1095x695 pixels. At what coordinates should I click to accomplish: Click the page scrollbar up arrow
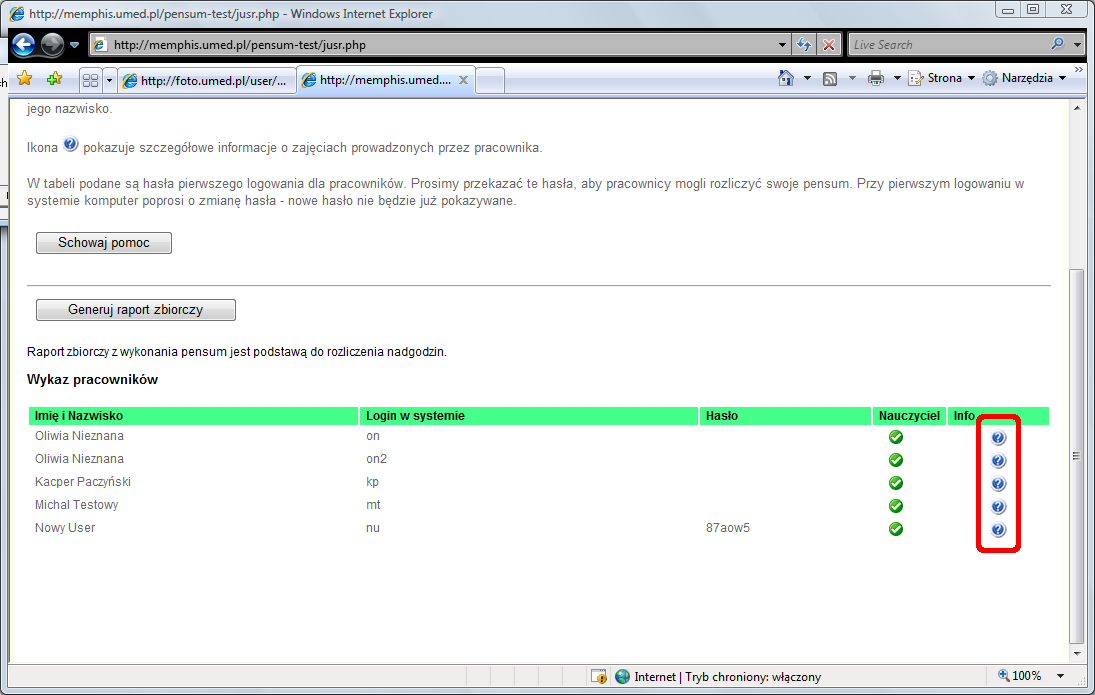[1077, 108]
